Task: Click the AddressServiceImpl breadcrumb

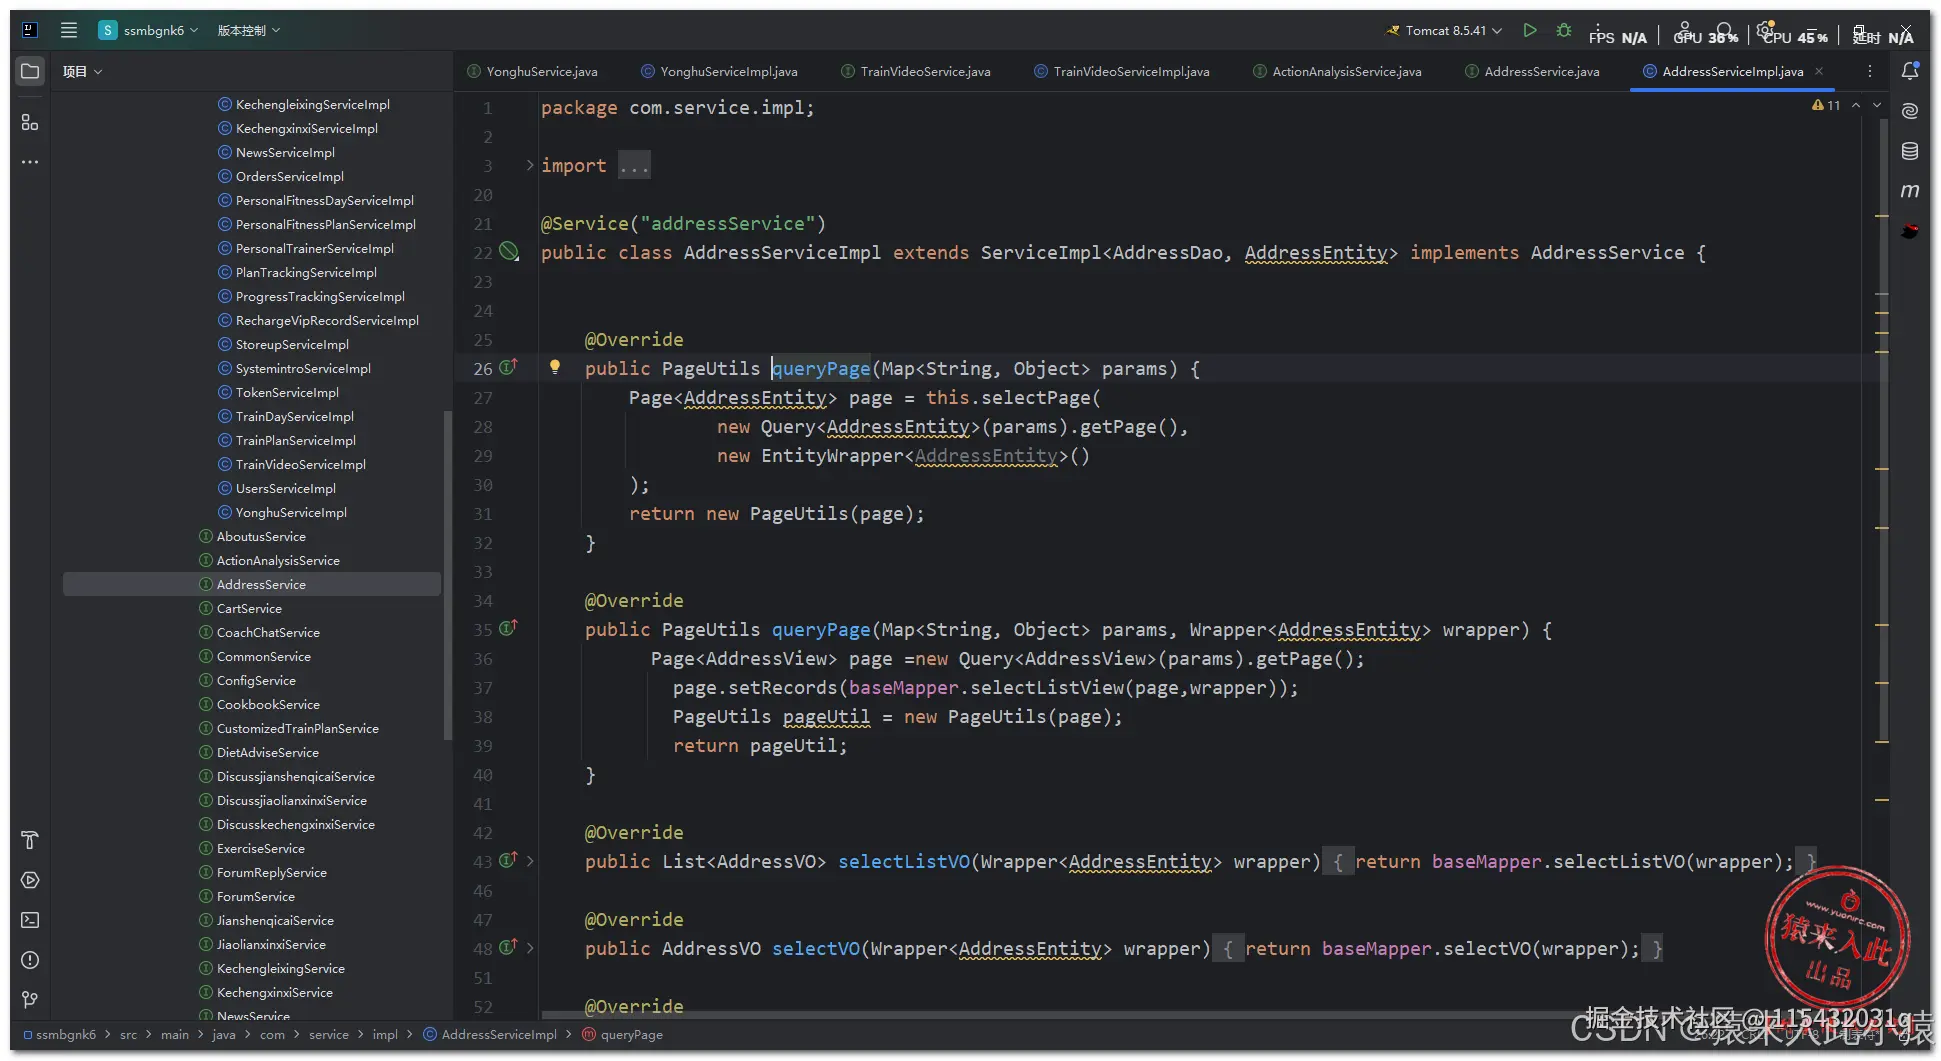Action: [x=490, y=1034]
